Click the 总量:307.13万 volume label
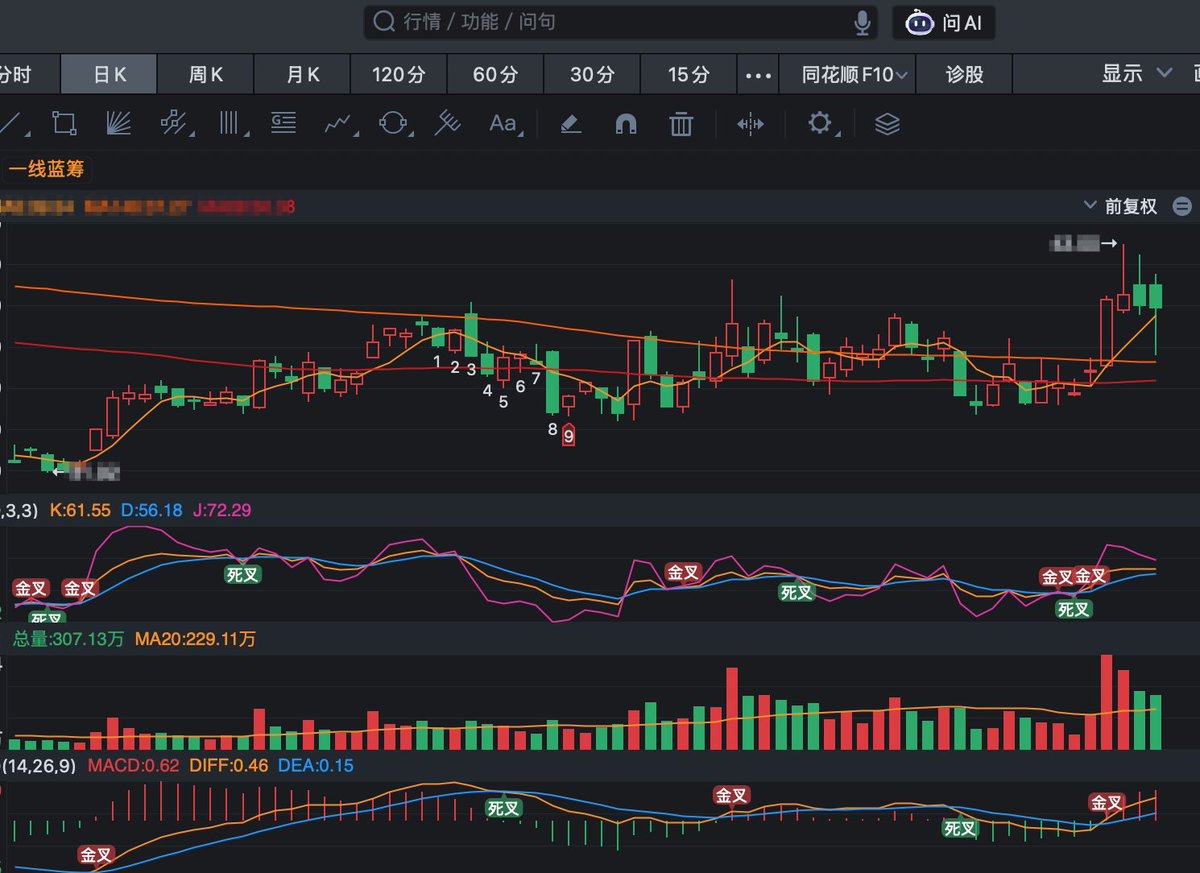The width and height of the screenshot is (1200, 873). coord(69,638)
